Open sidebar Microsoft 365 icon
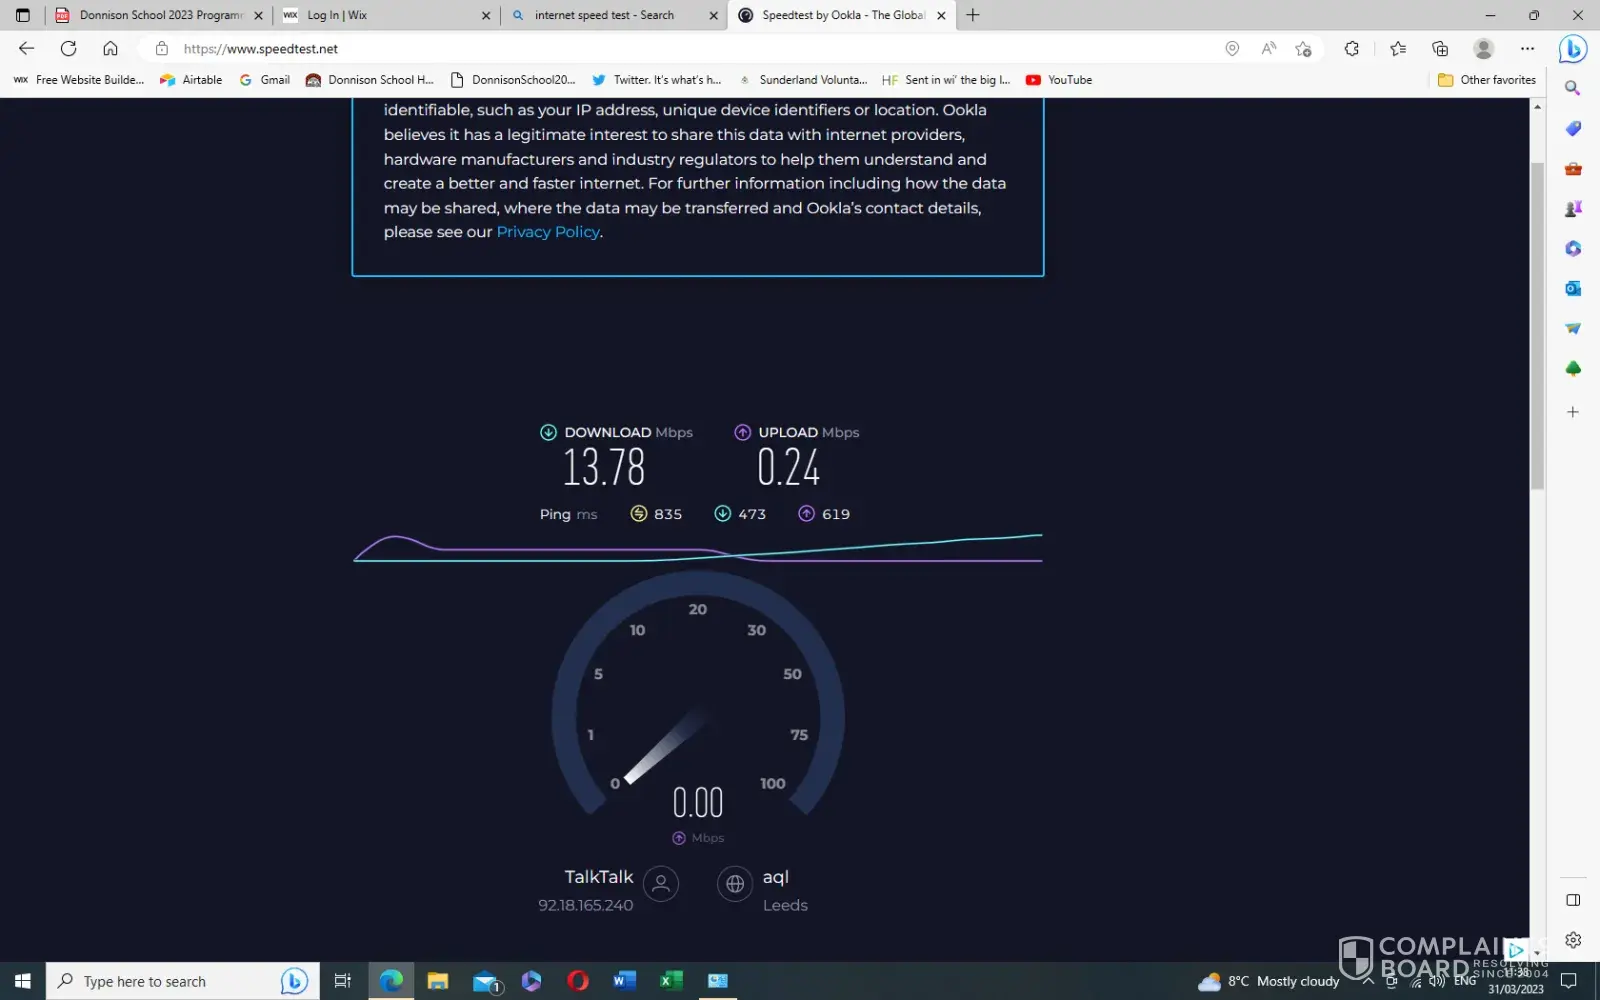 pos(1573,248)
